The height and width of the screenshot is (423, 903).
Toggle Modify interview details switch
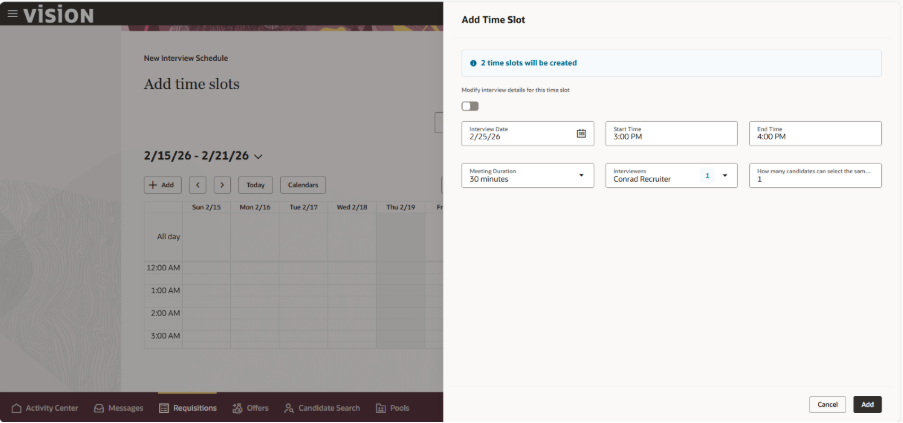(470, 106)
